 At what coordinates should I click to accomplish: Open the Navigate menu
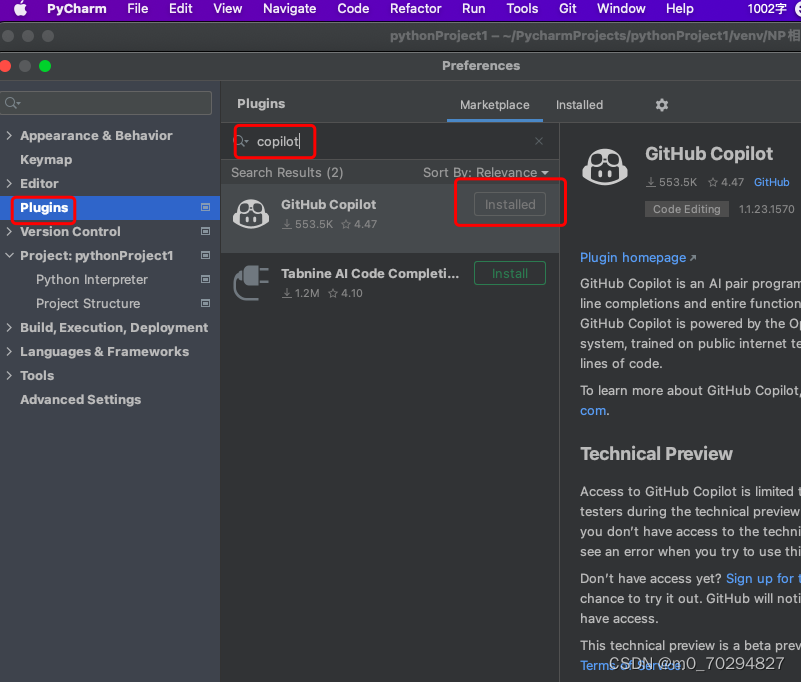click(289, 9)
